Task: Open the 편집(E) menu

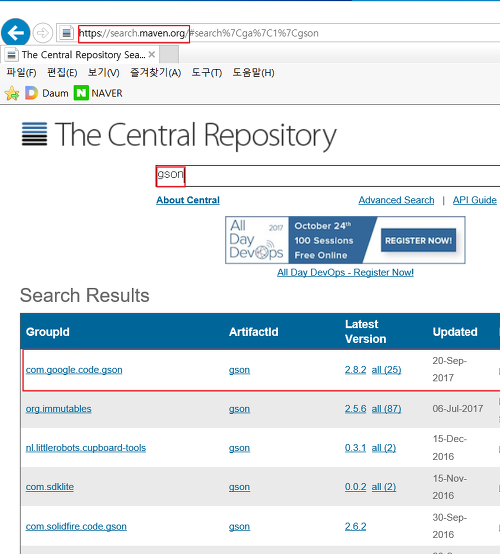Action: click(x=62, y=73)
